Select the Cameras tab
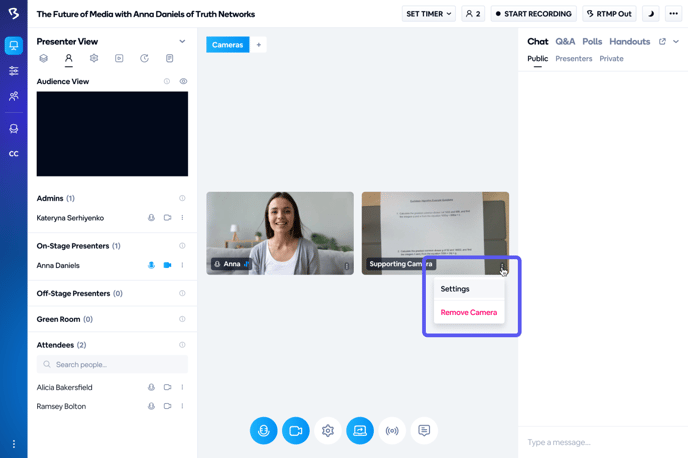Screen dimensions: 688x458 click(228, 45)
